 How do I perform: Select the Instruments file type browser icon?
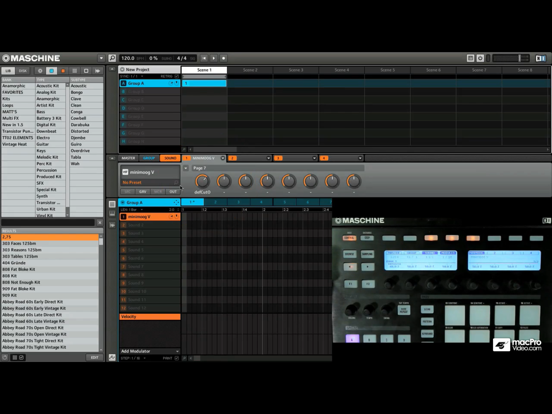tap(74, 71)
